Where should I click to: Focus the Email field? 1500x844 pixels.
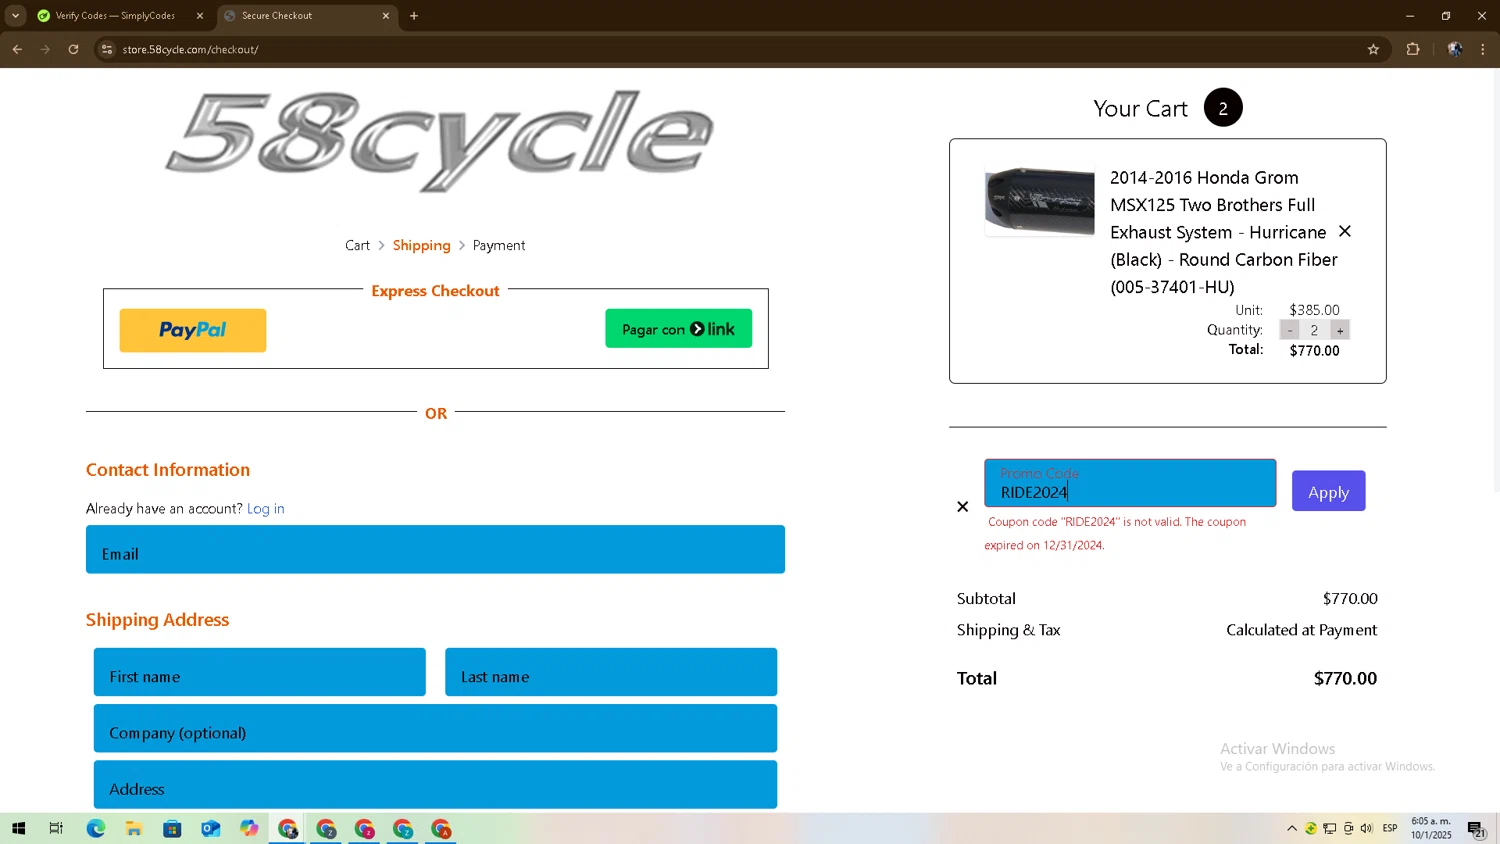click(435, 549)
